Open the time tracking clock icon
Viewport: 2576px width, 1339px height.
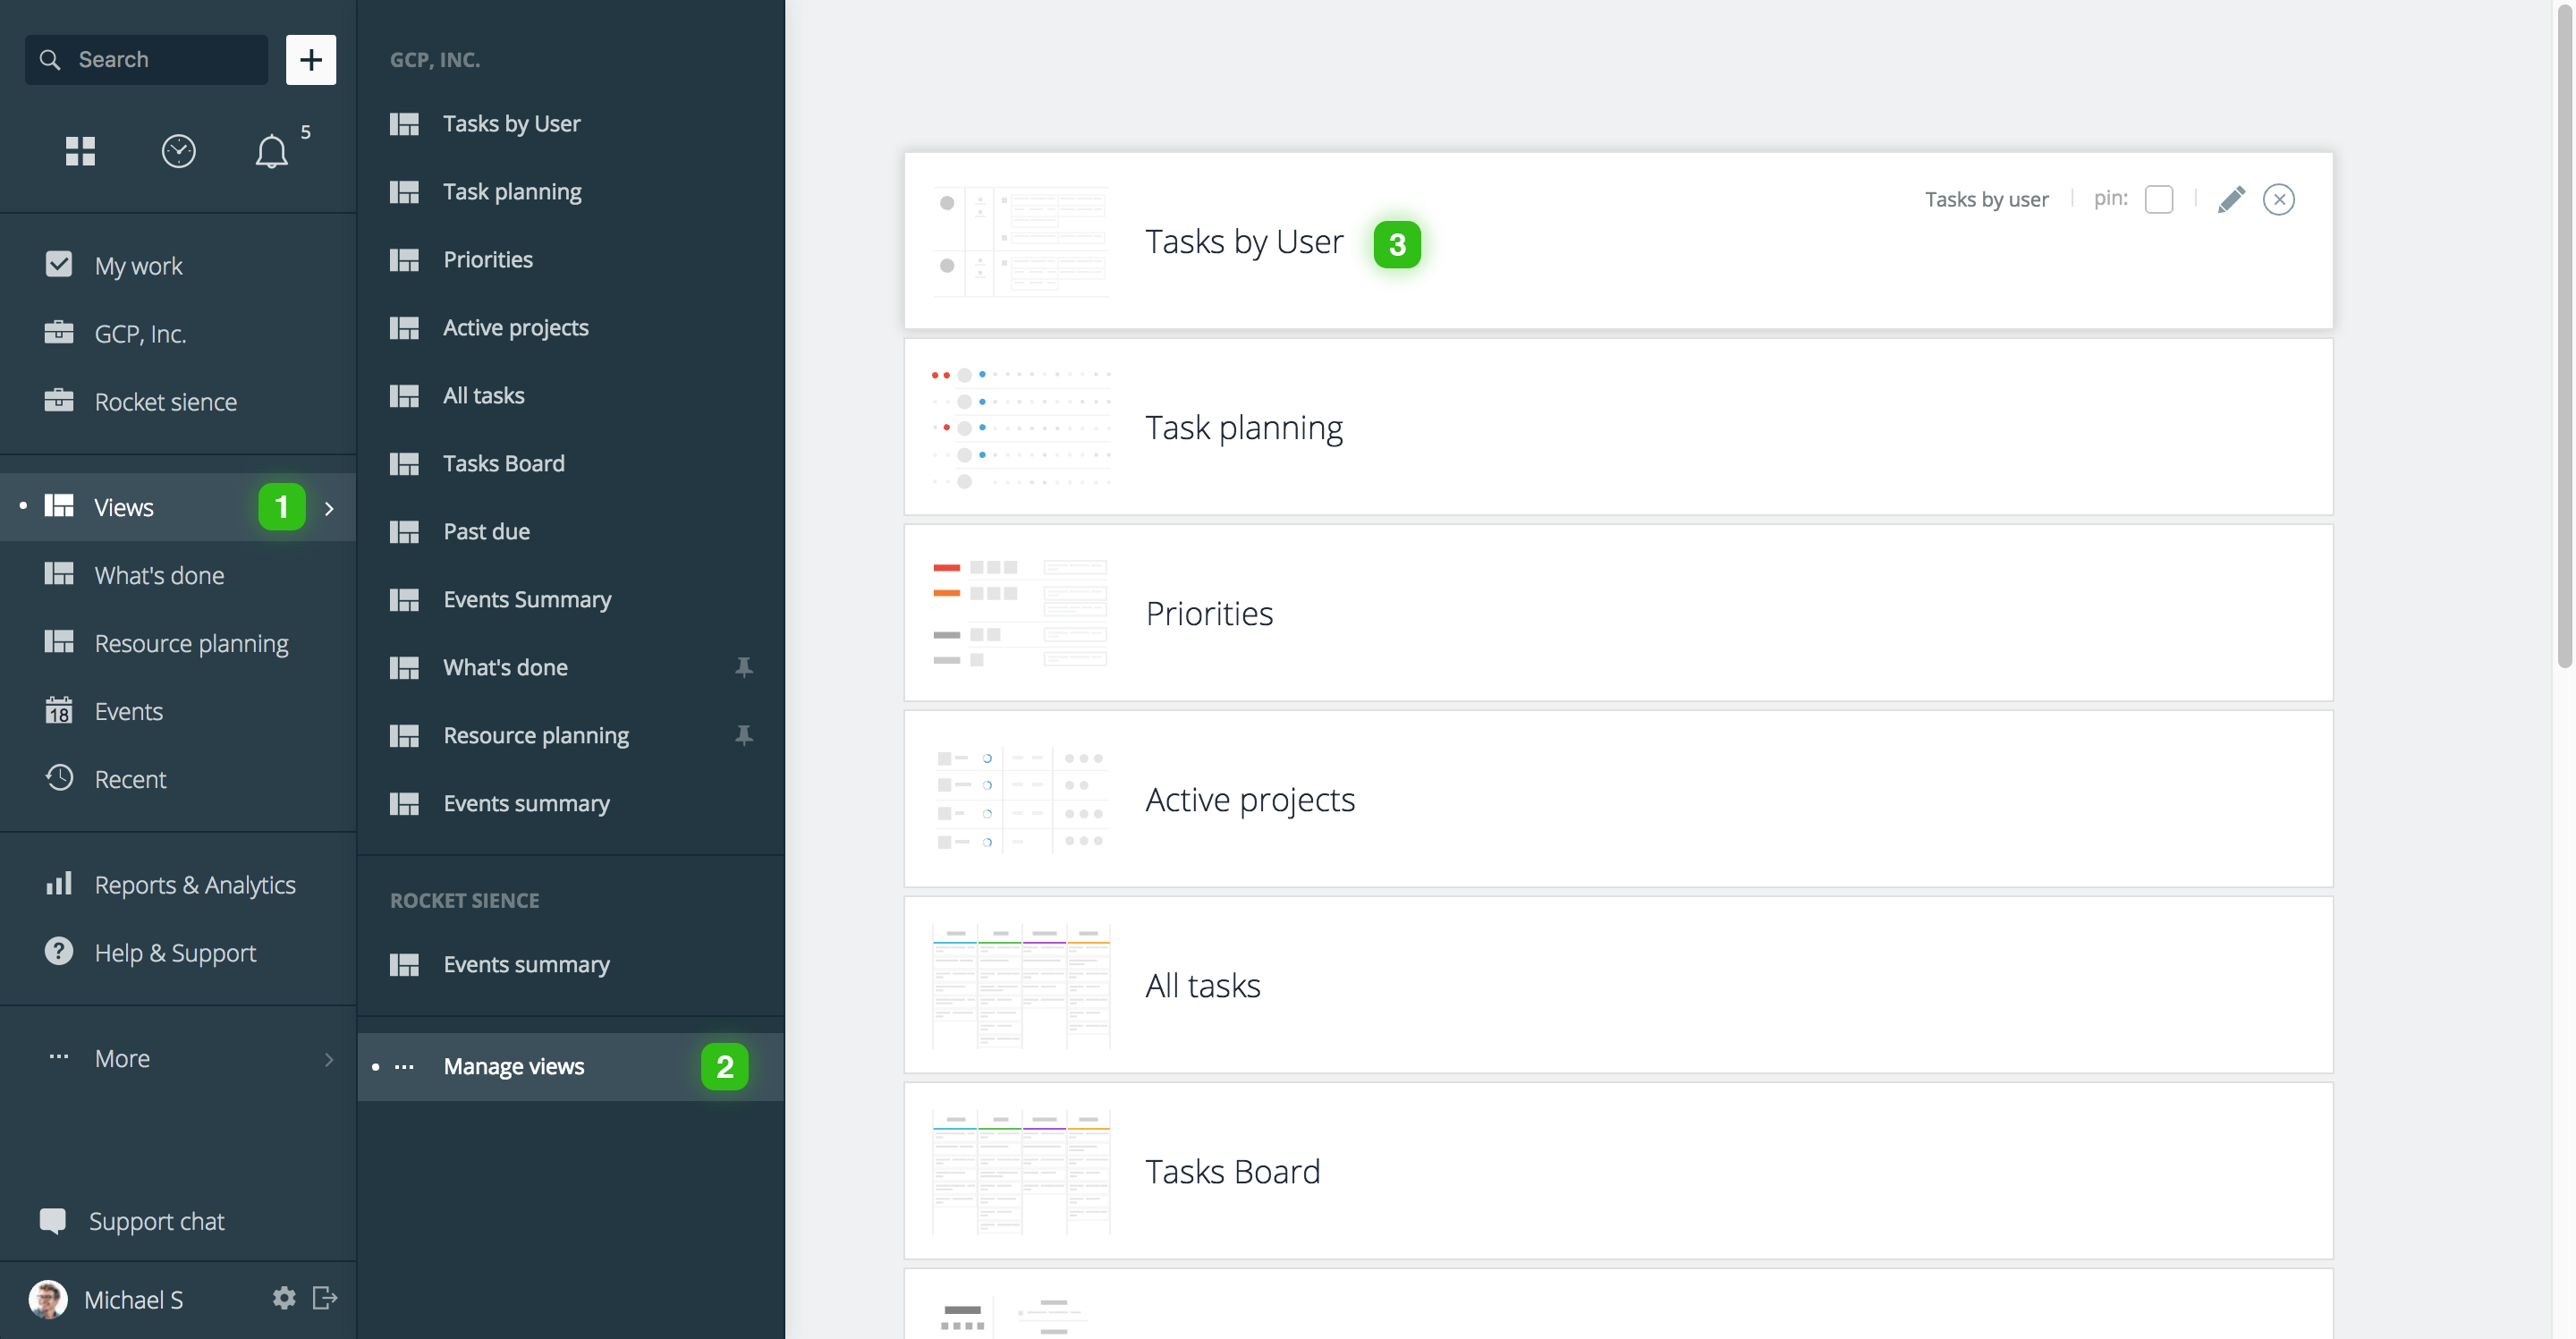click(178, 151)
